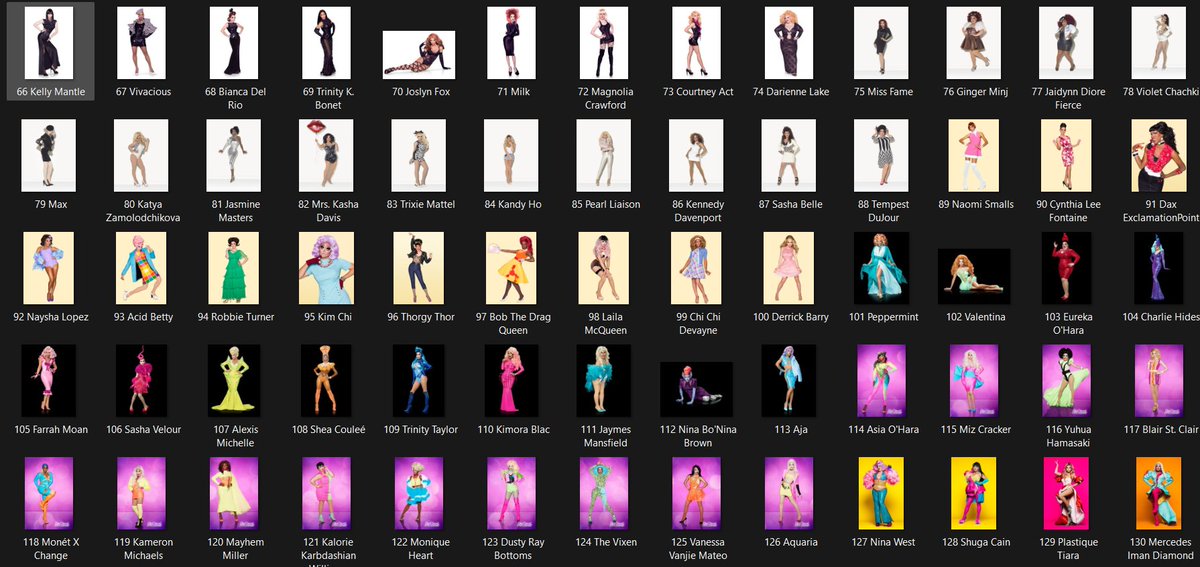Click the 108 Shea Couleé image

(326, 381)
